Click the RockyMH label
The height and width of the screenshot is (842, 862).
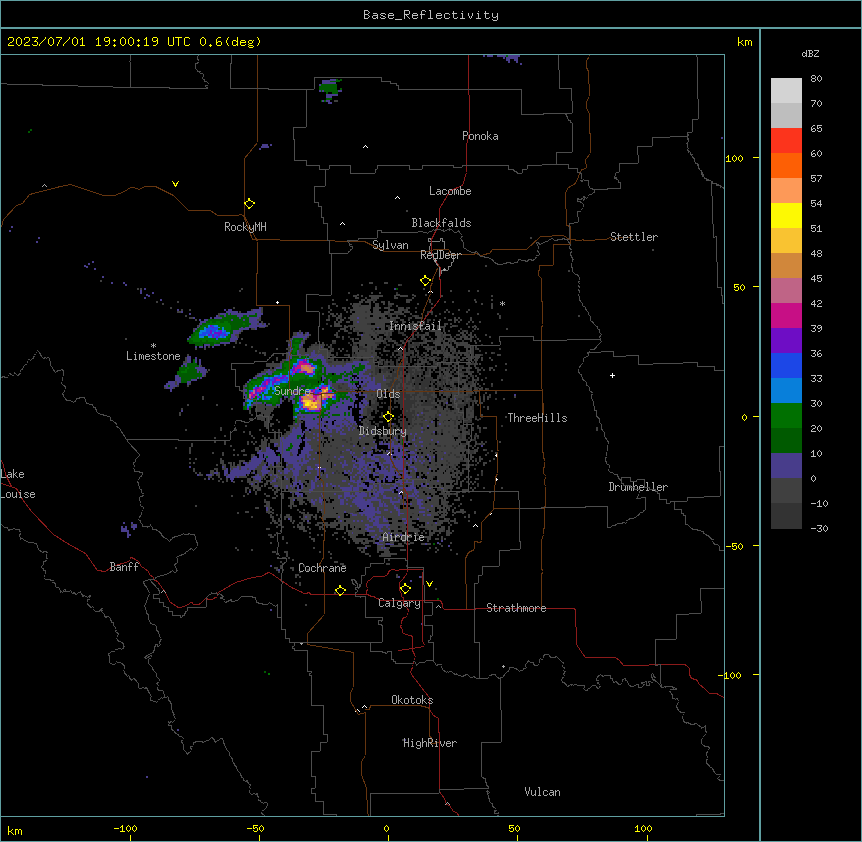(x=245, y=227)
